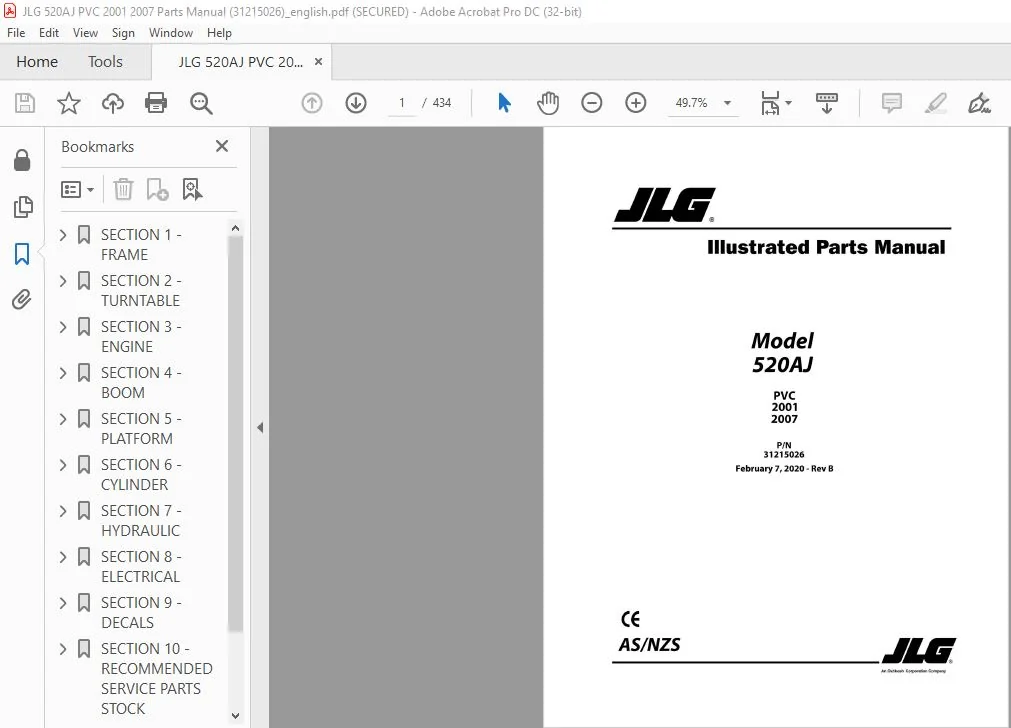The height and width of the screenshot is (728, 1011).
Task: Select the Hand pan tool
Action: [x=547, y=103]
